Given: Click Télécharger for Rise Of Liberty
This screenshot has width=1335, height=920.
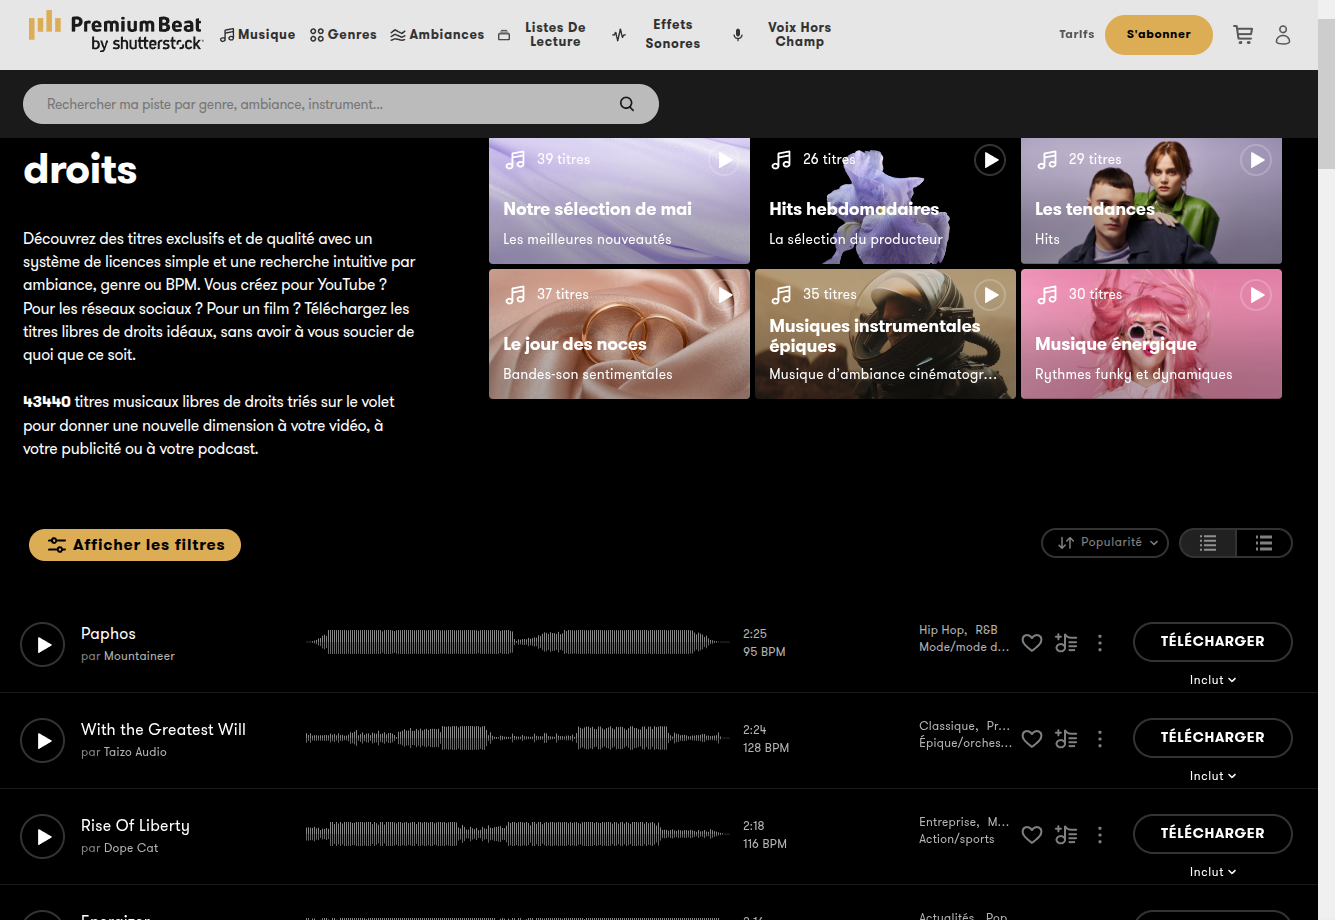Looking at the screenshot, I should [1212, 833].
